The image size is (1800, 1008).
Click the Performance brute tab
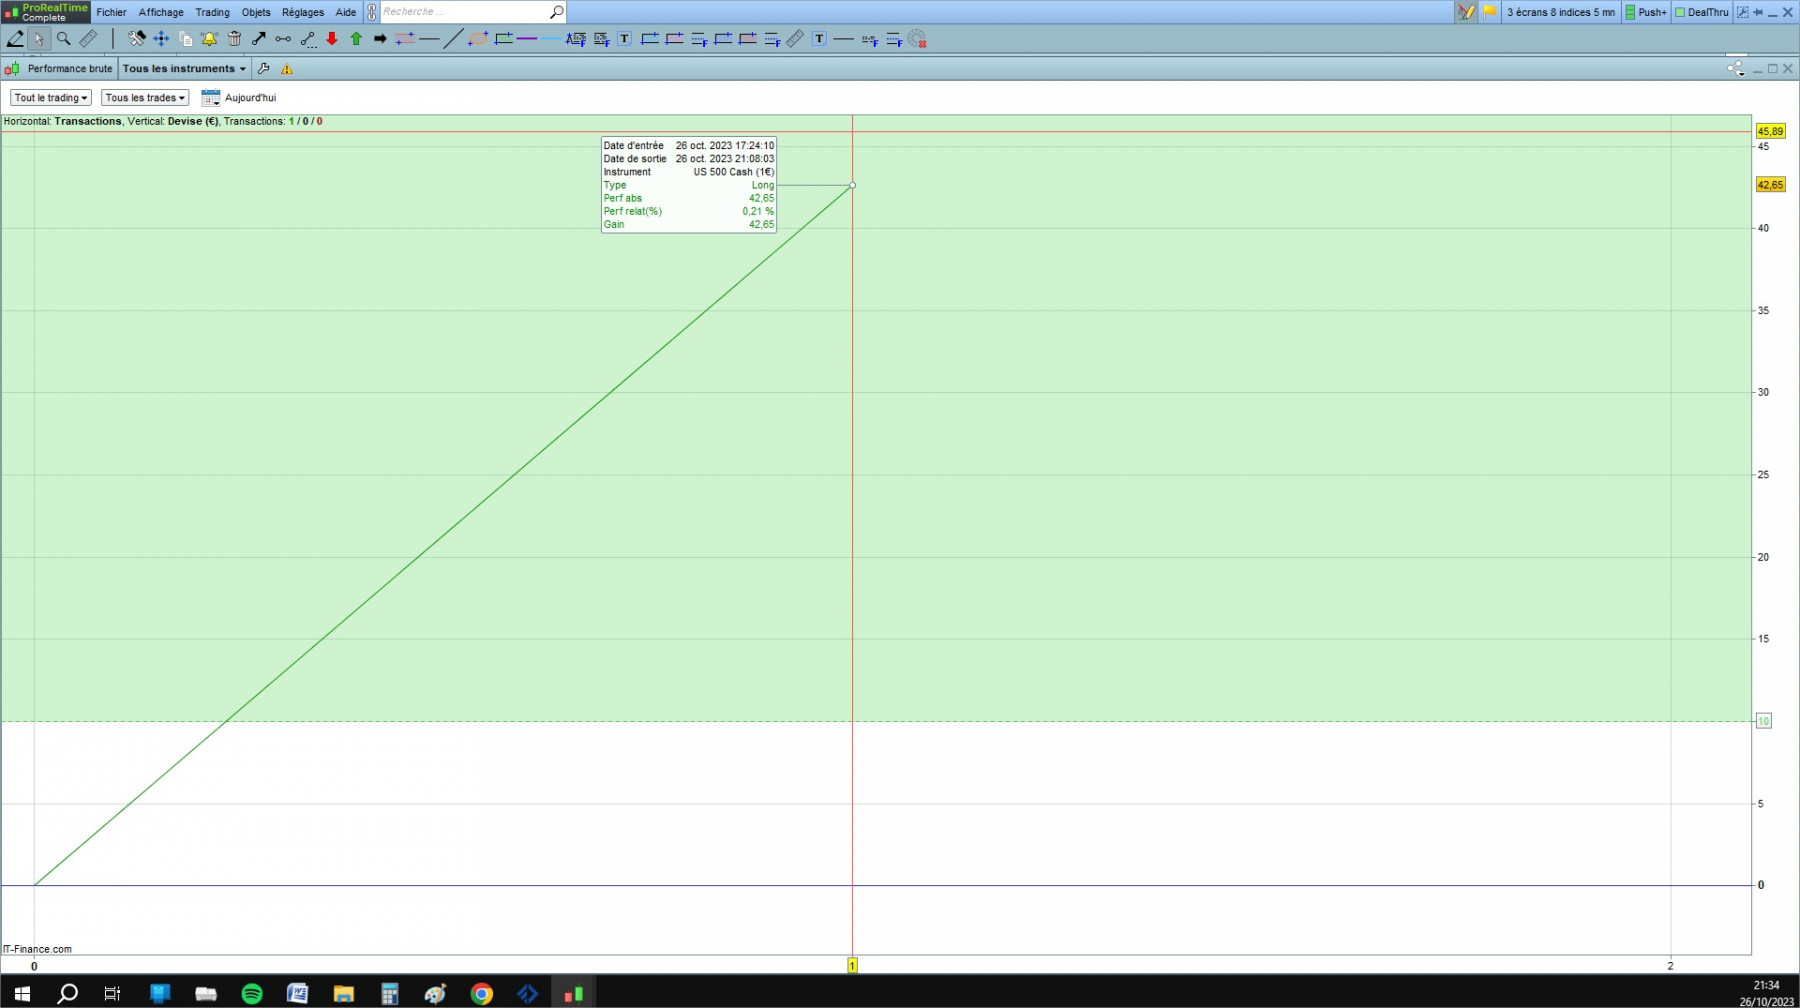coord(70,69)
